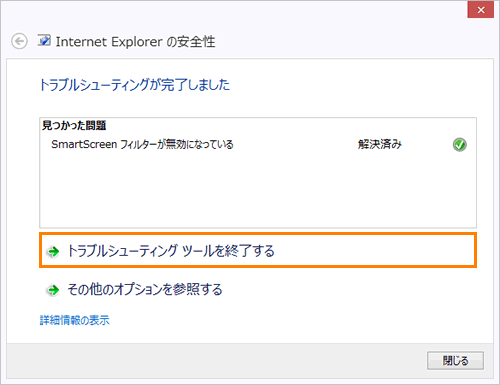Click the 解決済み status text
The height and width of the screenshot is (385, 500).
point(380,144)
